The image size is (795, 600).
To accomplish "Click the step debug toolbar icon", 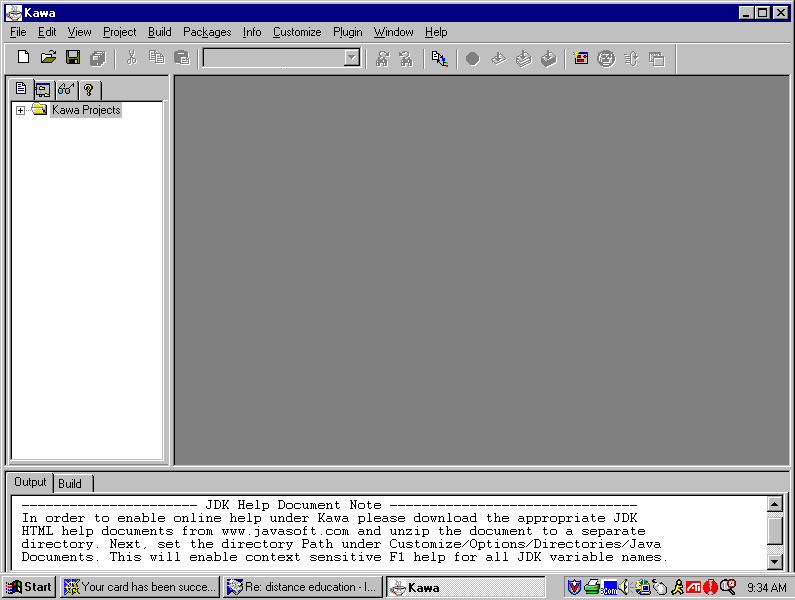I will tap(631, 59).
